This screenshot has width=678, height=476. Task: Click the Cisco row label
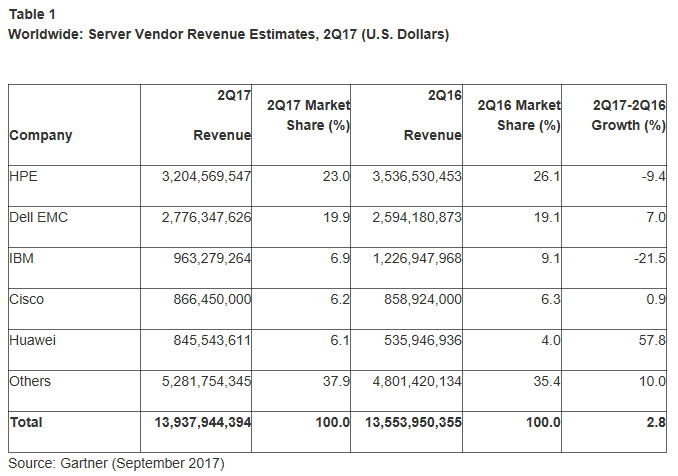point(26,299)
